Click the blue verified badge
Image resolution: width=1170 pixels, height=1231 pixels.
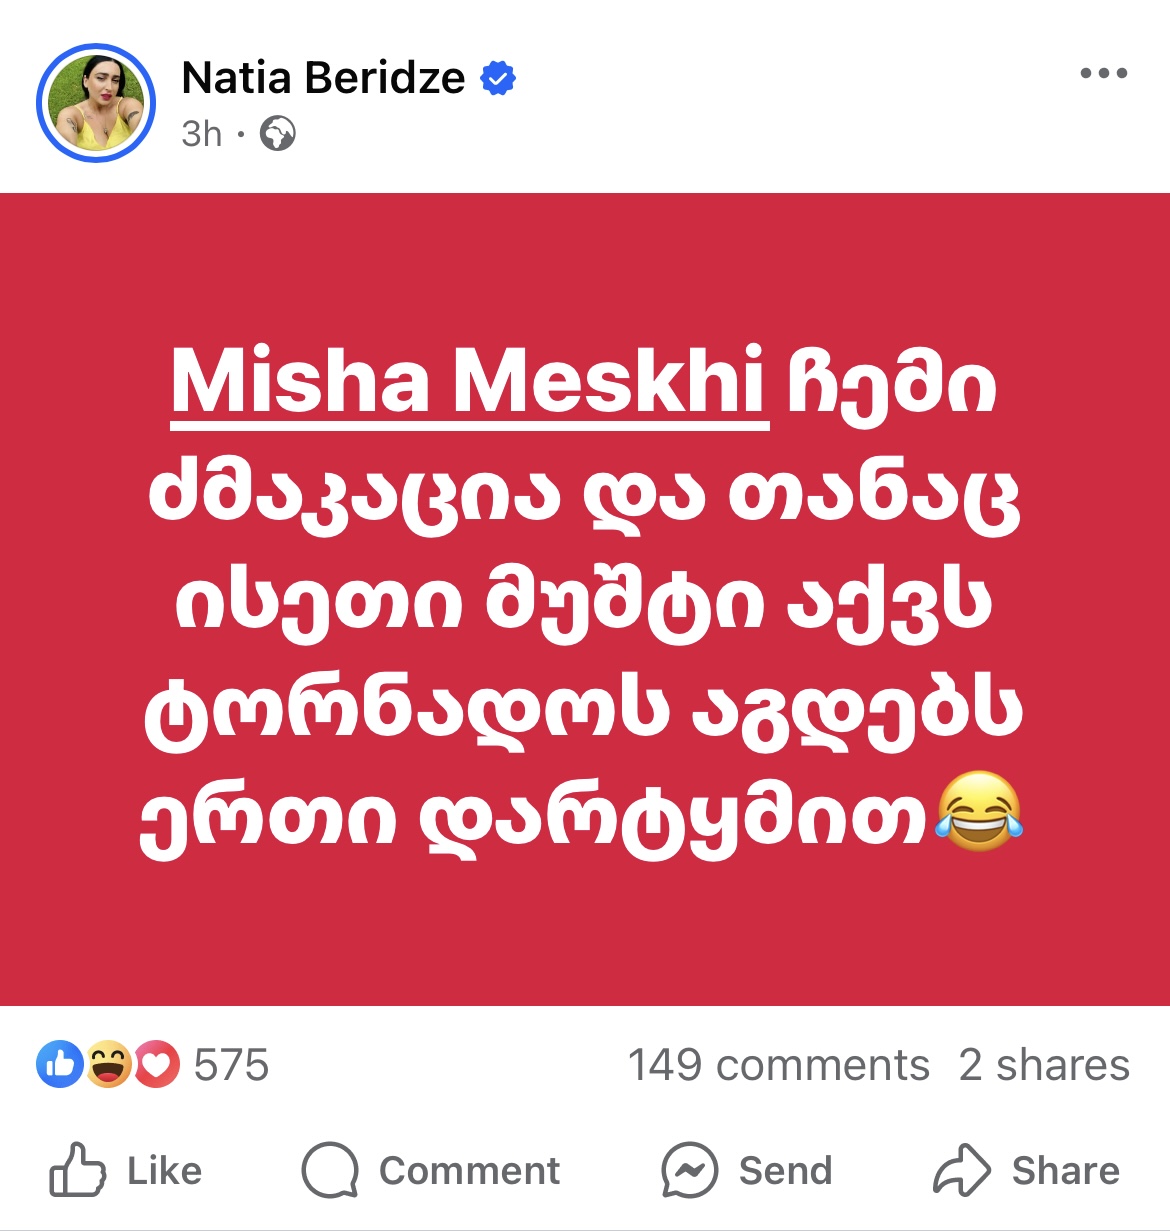[x=498, y=78]
